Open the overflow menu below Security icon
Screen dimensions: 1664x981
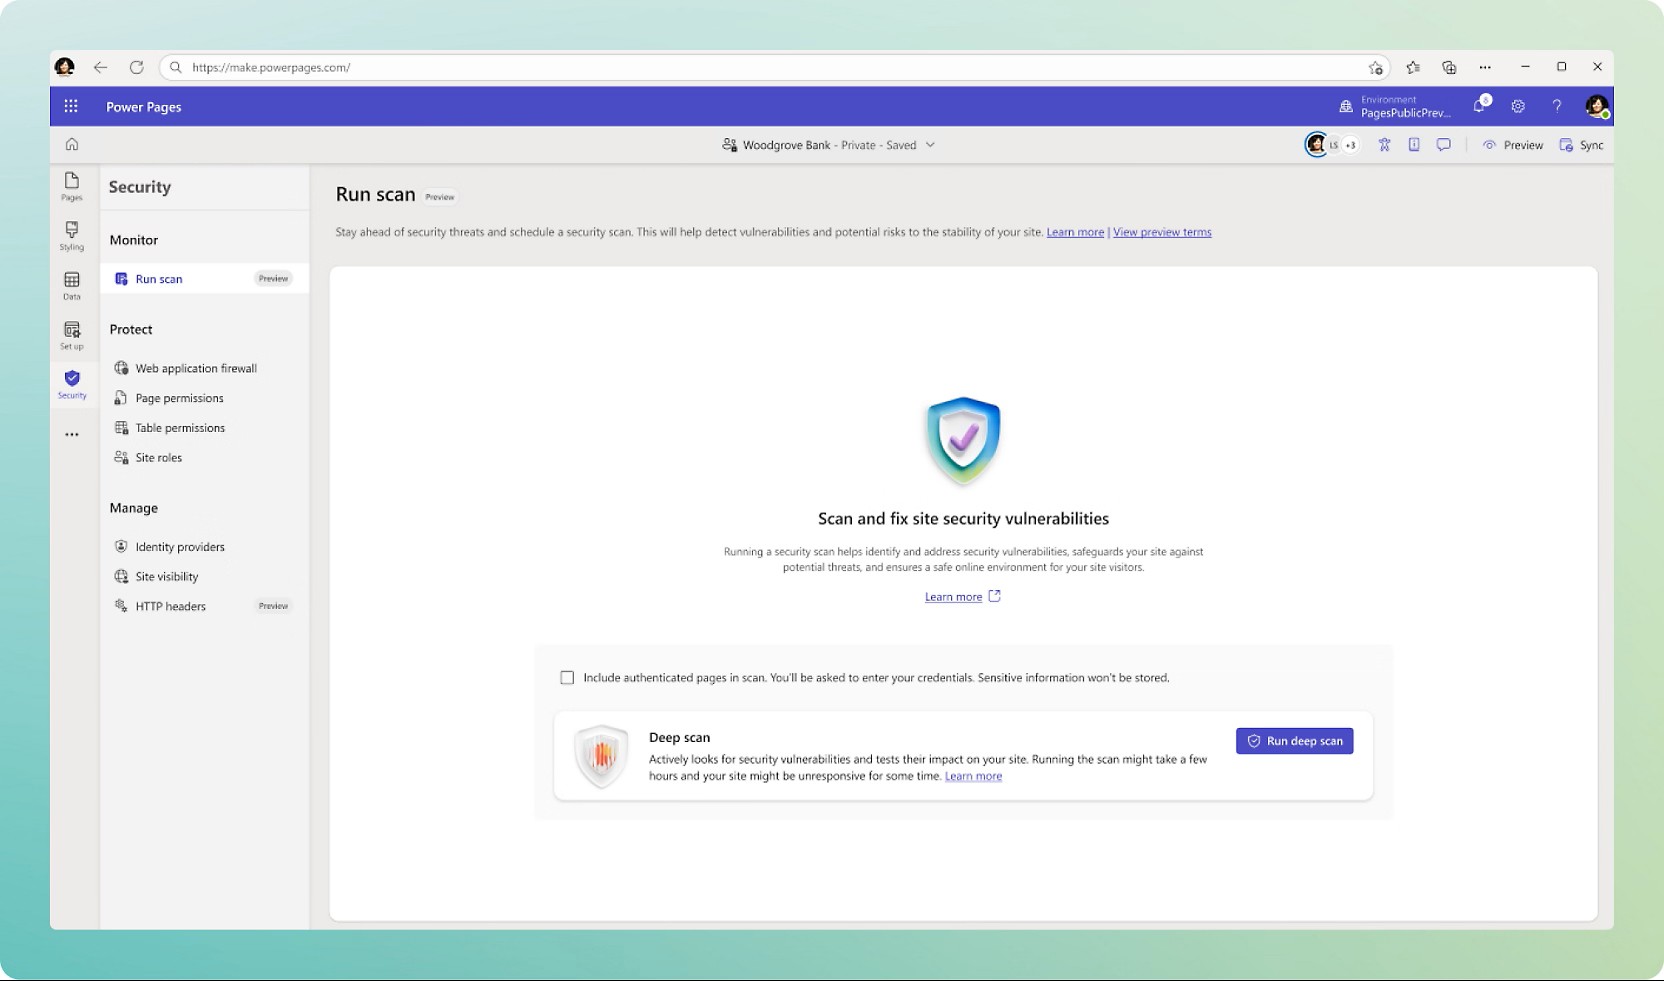[x=71, y=434]
